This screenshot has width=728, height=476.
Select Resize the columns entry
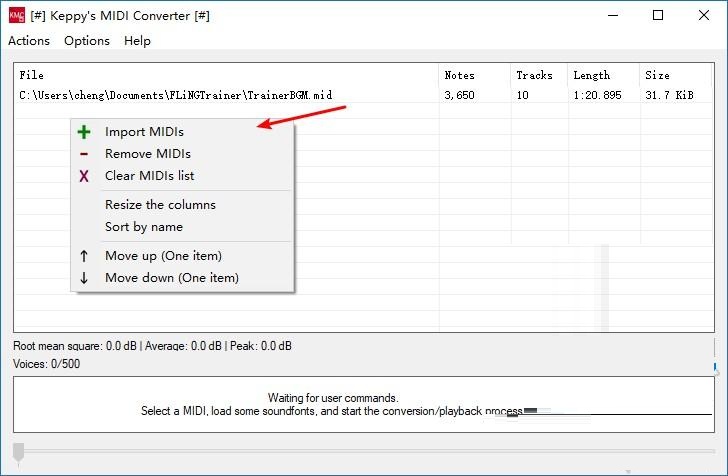[183, 205]
